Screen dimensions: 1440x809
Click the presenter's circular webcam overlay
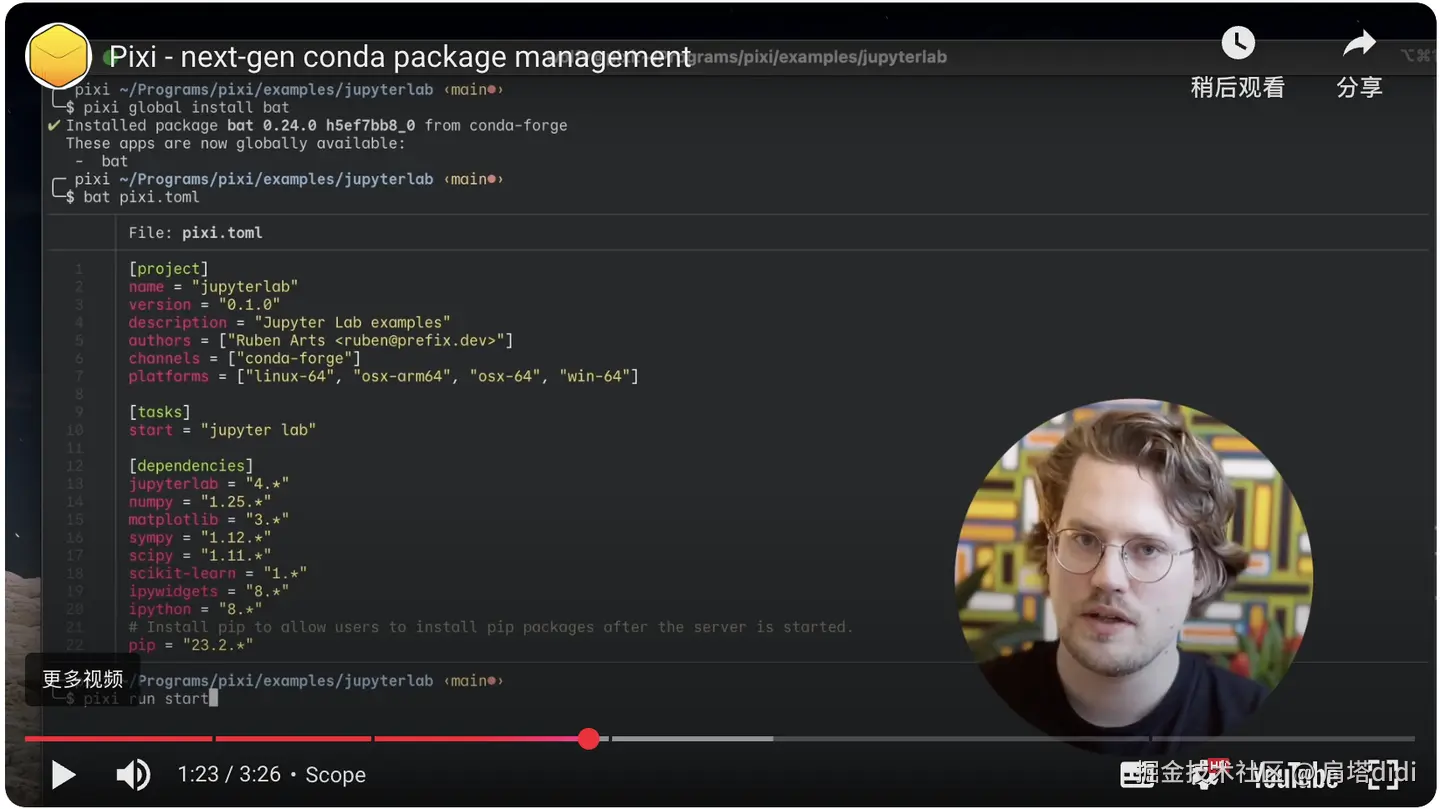pyautogui.click(x=1134, y=577)
